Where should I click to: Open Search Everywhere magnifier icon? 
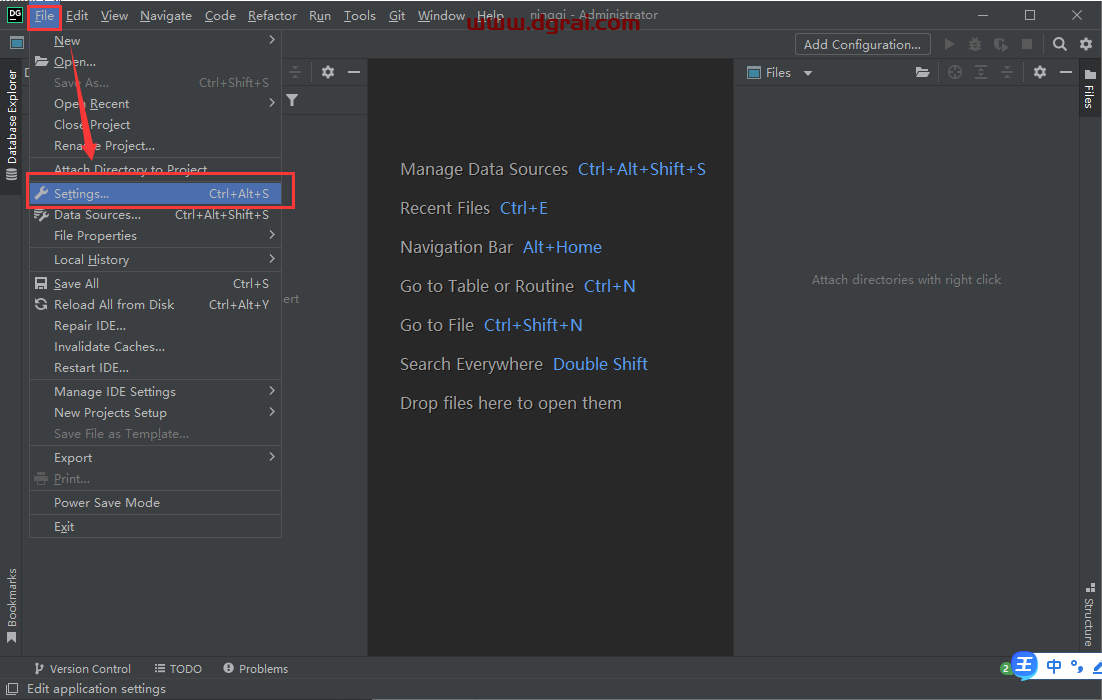[1060, 44]
